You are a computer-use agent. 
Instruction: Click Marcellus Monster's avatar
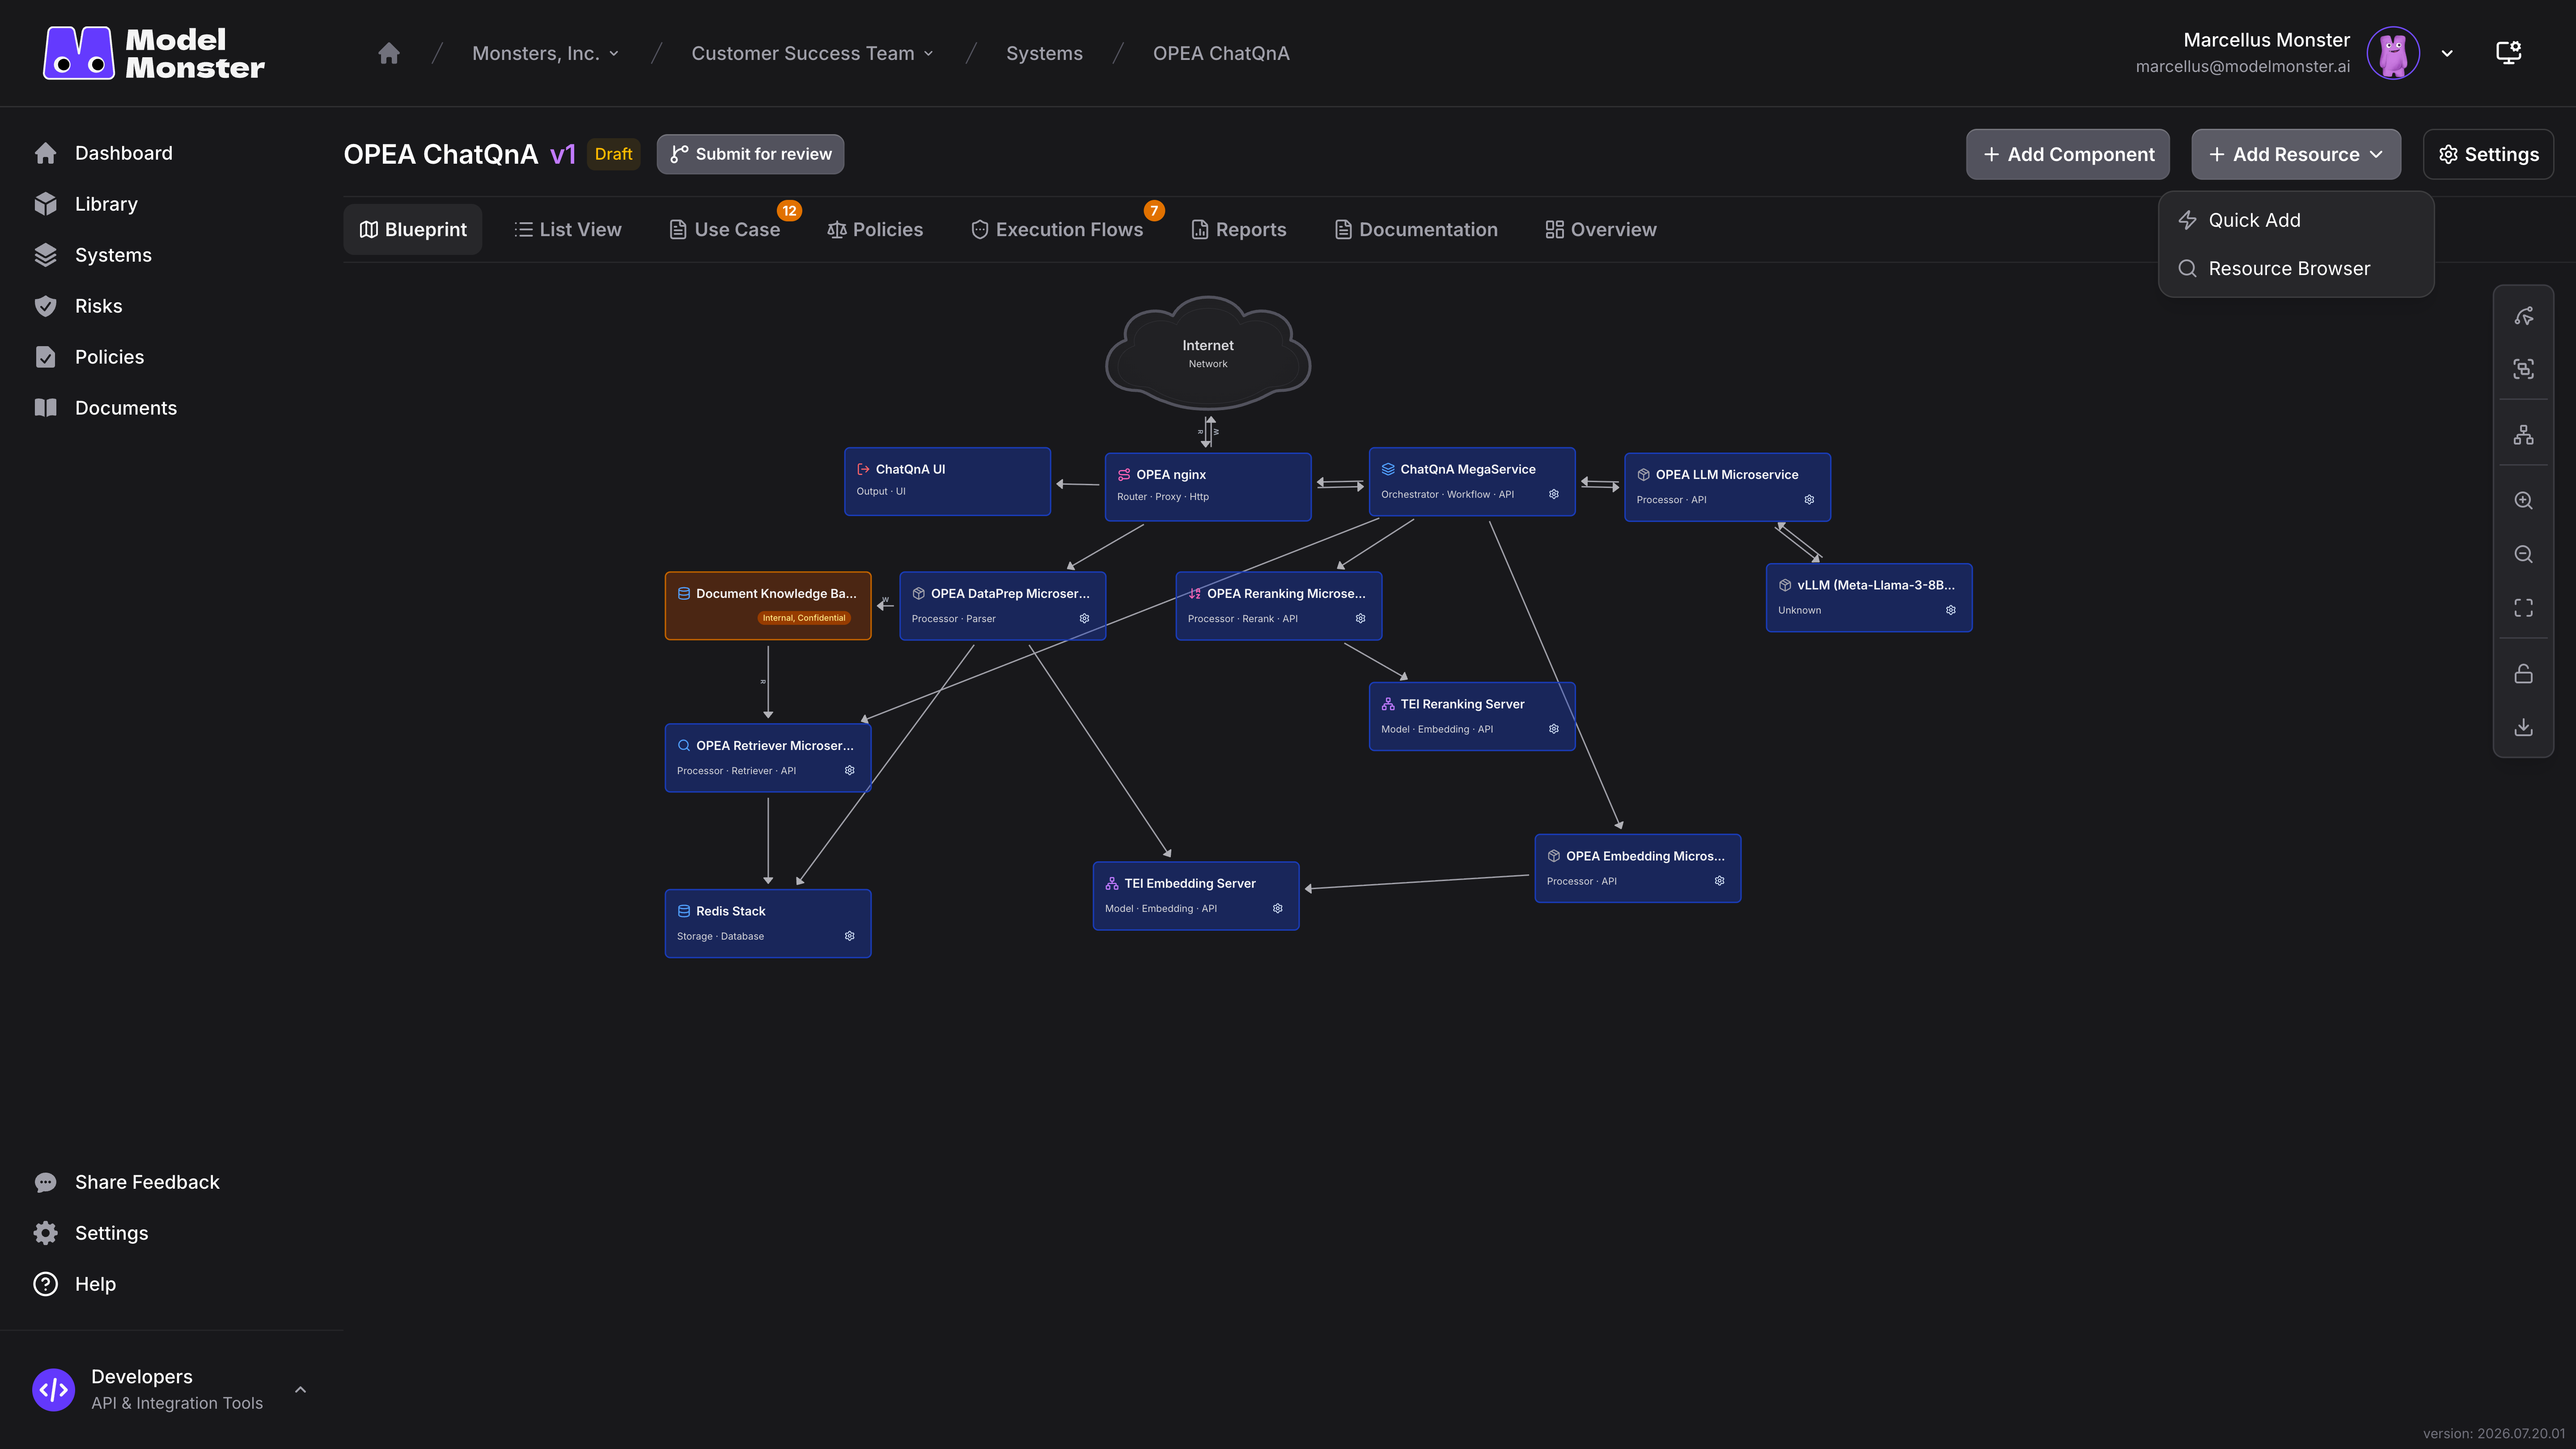click(2393, 53)
